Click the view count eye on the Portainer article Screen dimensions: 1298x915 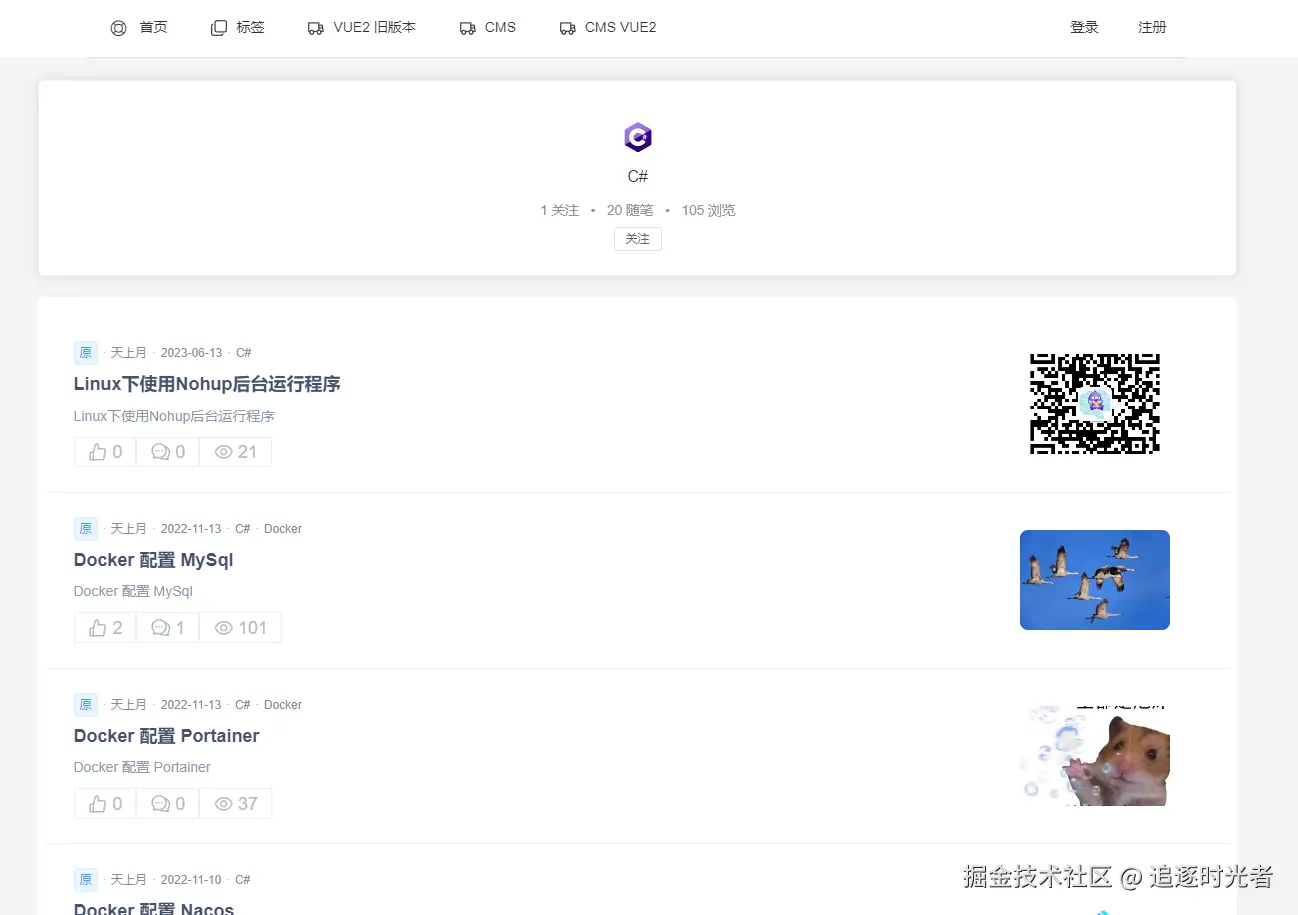(224, 804)
